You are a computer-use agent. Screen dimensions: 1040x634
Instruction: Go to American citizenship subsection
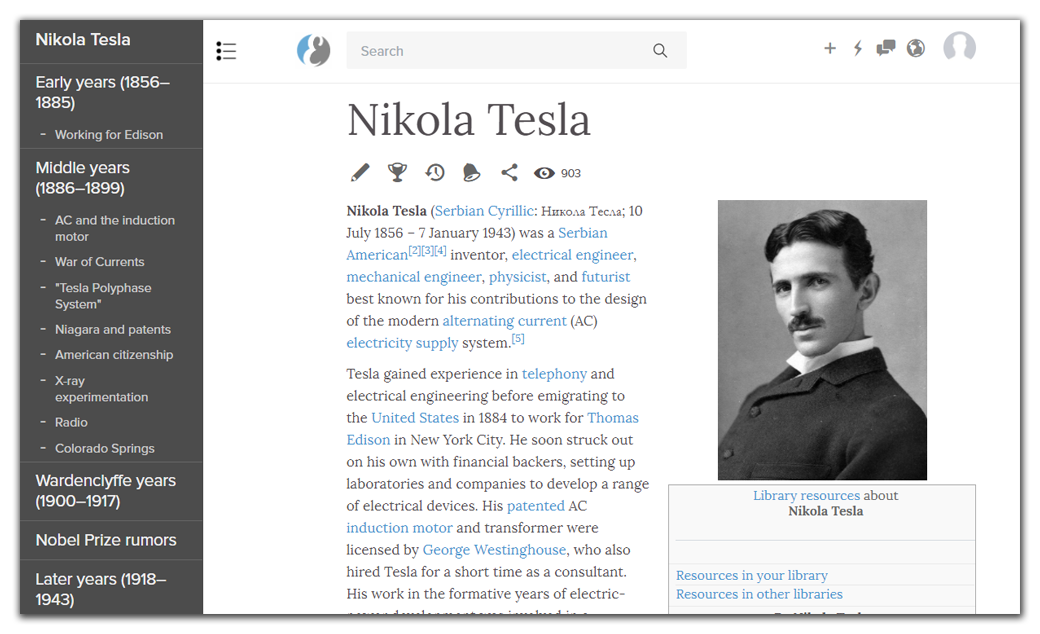[114, 355]
